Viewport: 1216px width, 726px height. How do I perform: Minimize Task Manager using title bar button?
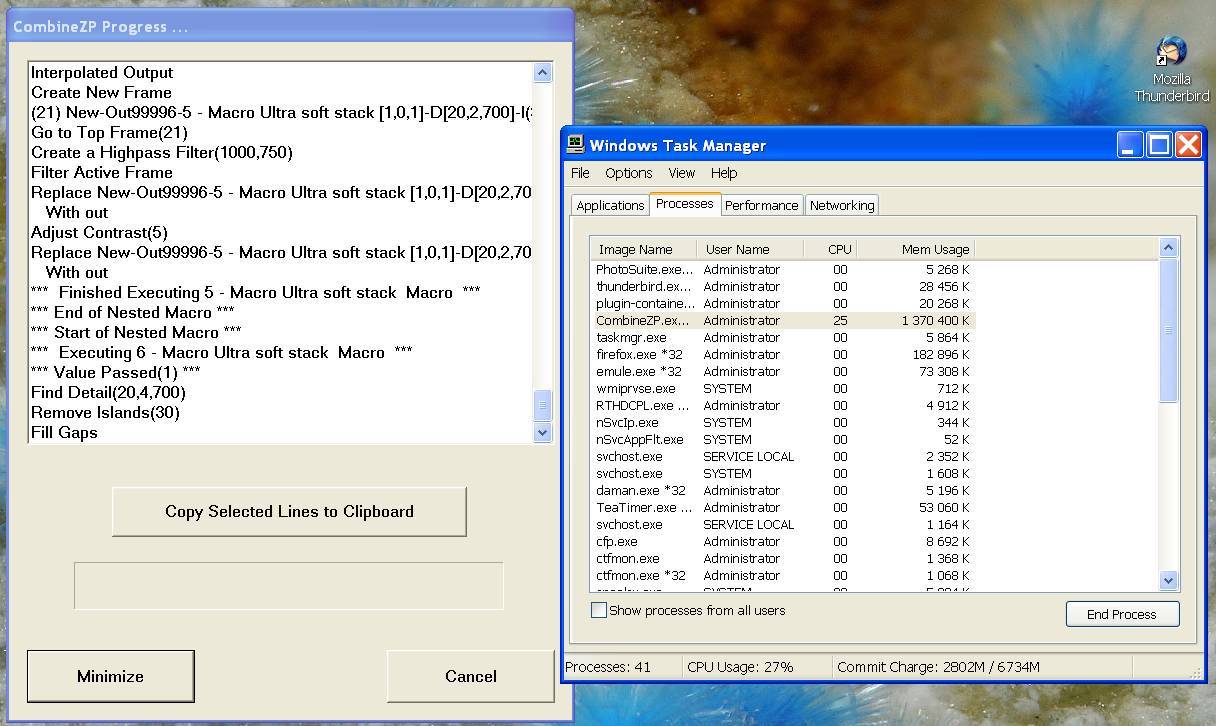click(1129, 145)
